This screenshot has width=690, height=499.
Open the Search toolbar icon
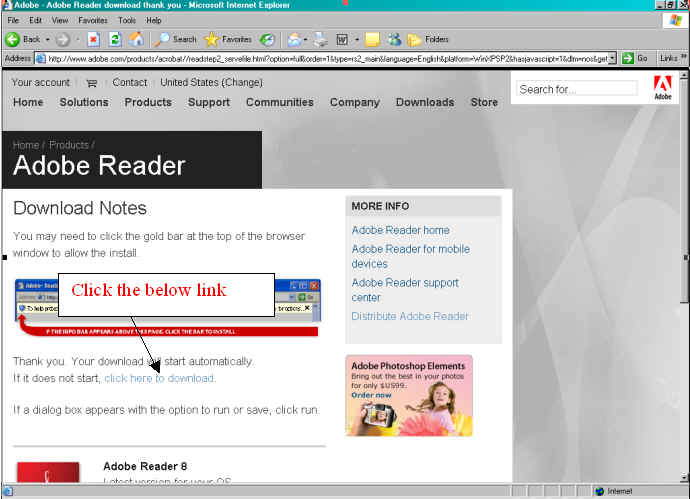click(161, 39)
